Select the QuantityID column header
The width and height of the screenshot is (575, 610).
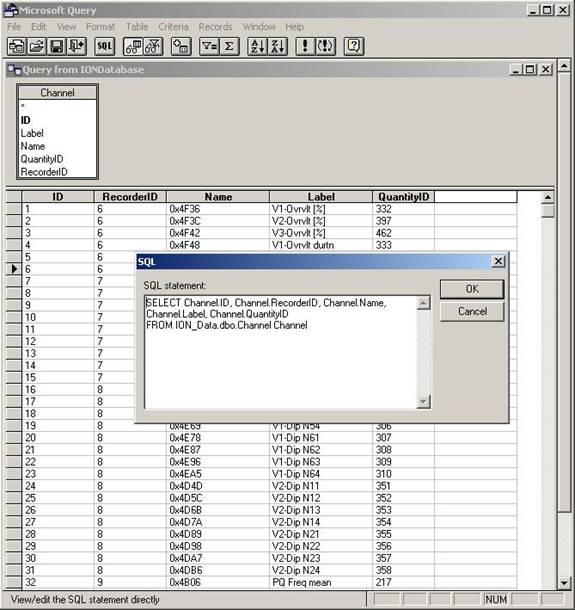pyautogui.click(x=403, y=197)
